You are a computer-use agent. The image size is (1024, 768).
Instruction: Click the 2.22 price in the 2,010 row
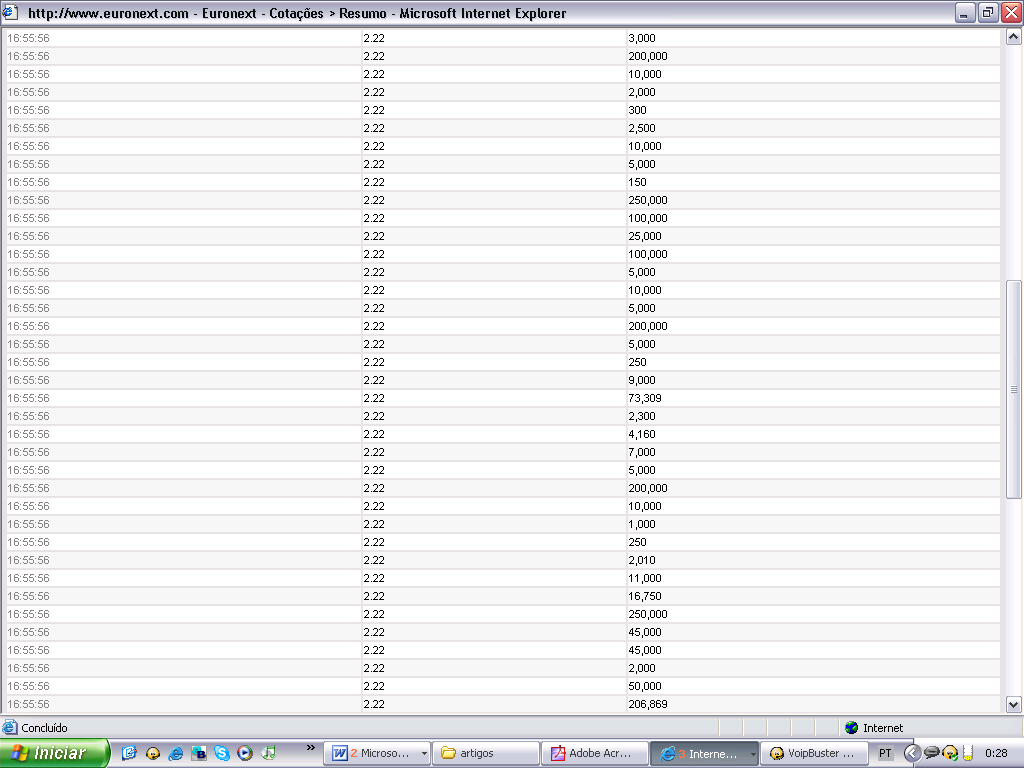click(374, 560)
